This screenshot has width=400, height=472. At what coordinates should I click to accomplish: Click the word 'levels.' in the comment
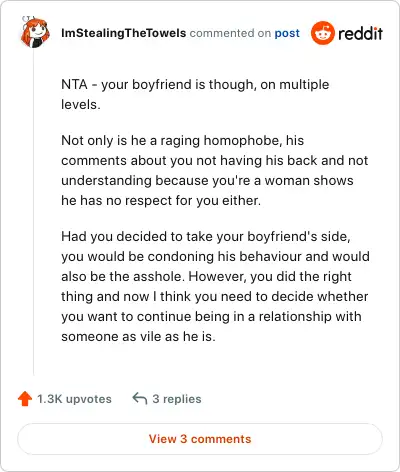[81, 104]
